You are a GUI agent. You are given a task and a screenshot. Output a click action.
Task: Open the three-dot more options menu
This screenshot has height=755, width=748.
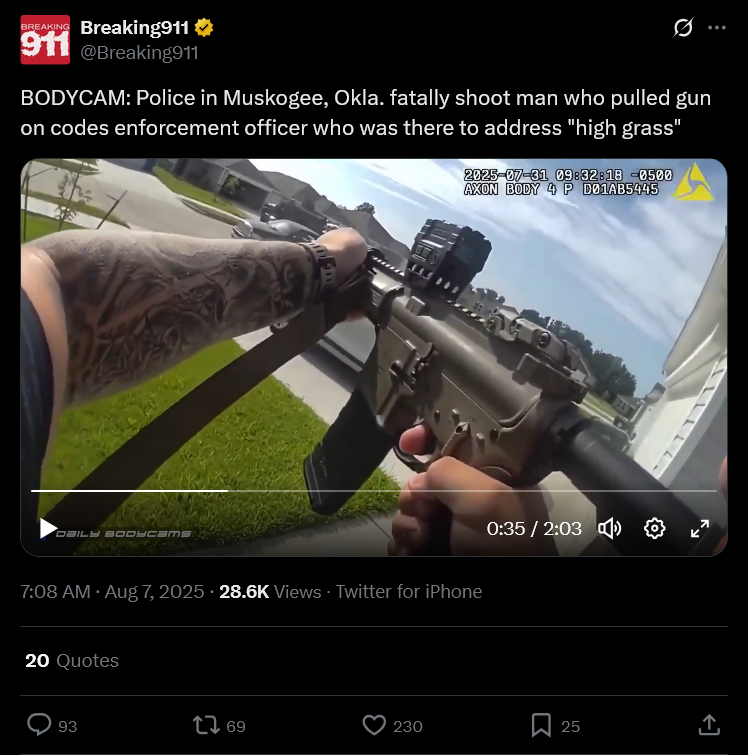[717, 28]
